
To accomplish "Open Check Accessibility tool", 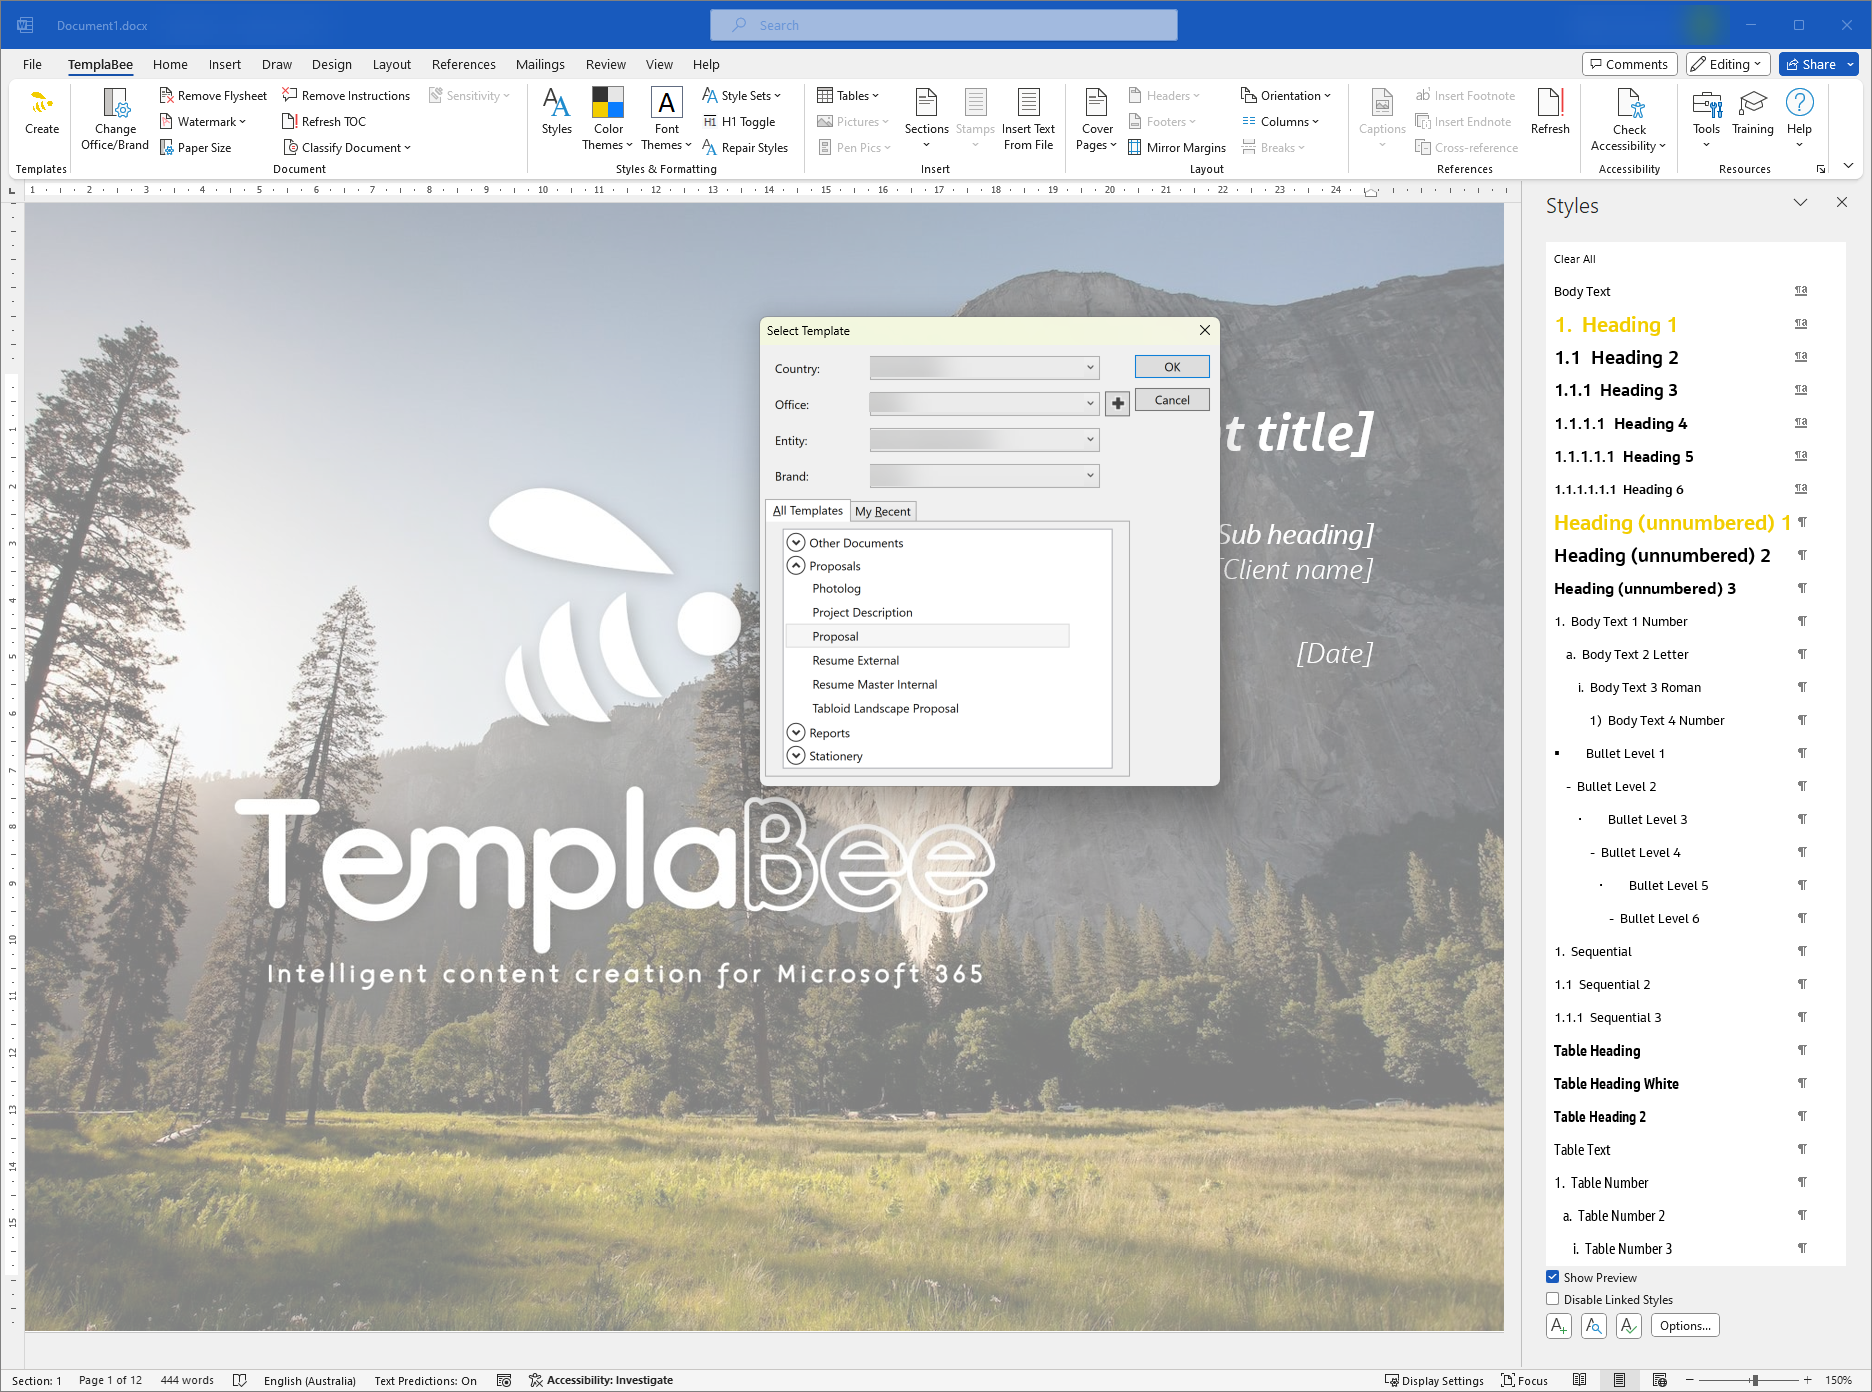I will tap(1629, 119).
